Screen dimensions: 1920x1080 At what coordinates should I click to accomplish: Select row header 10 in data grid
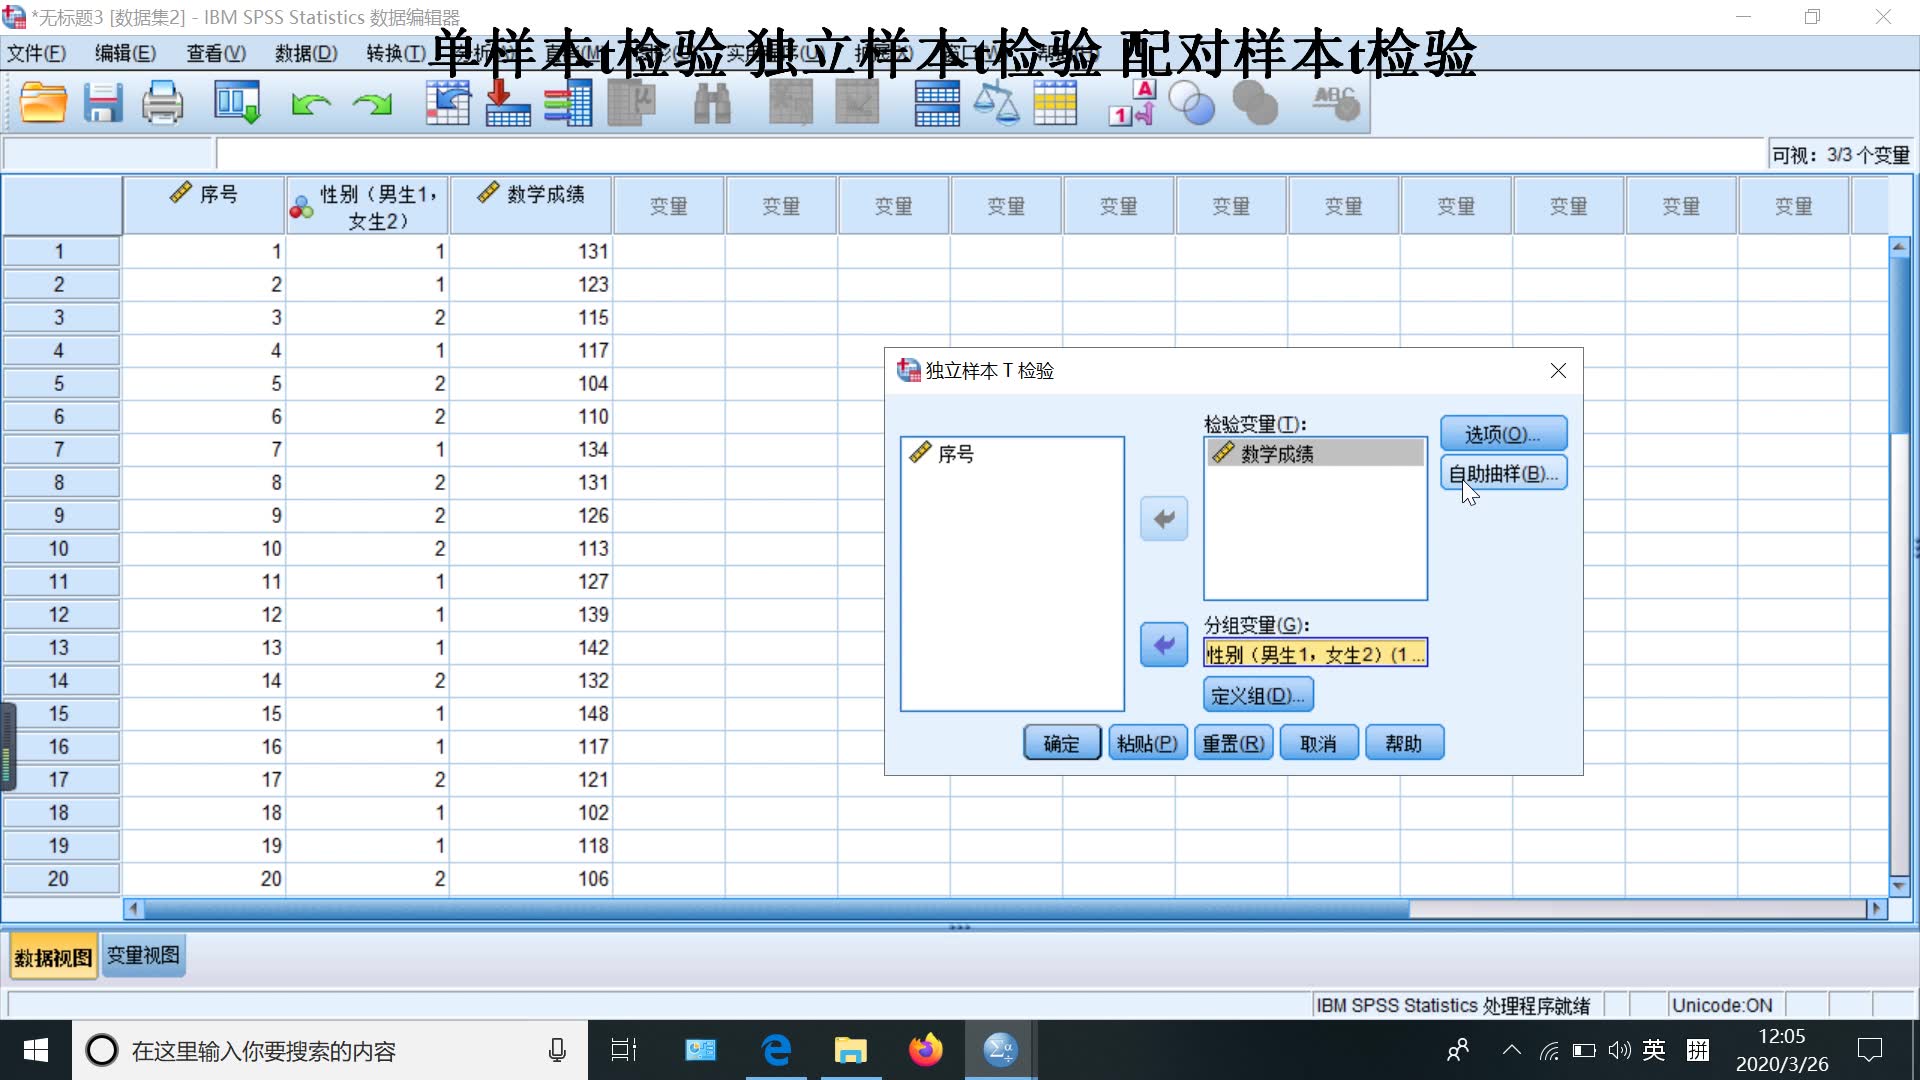pyautogui.click(x=60, y=548)
